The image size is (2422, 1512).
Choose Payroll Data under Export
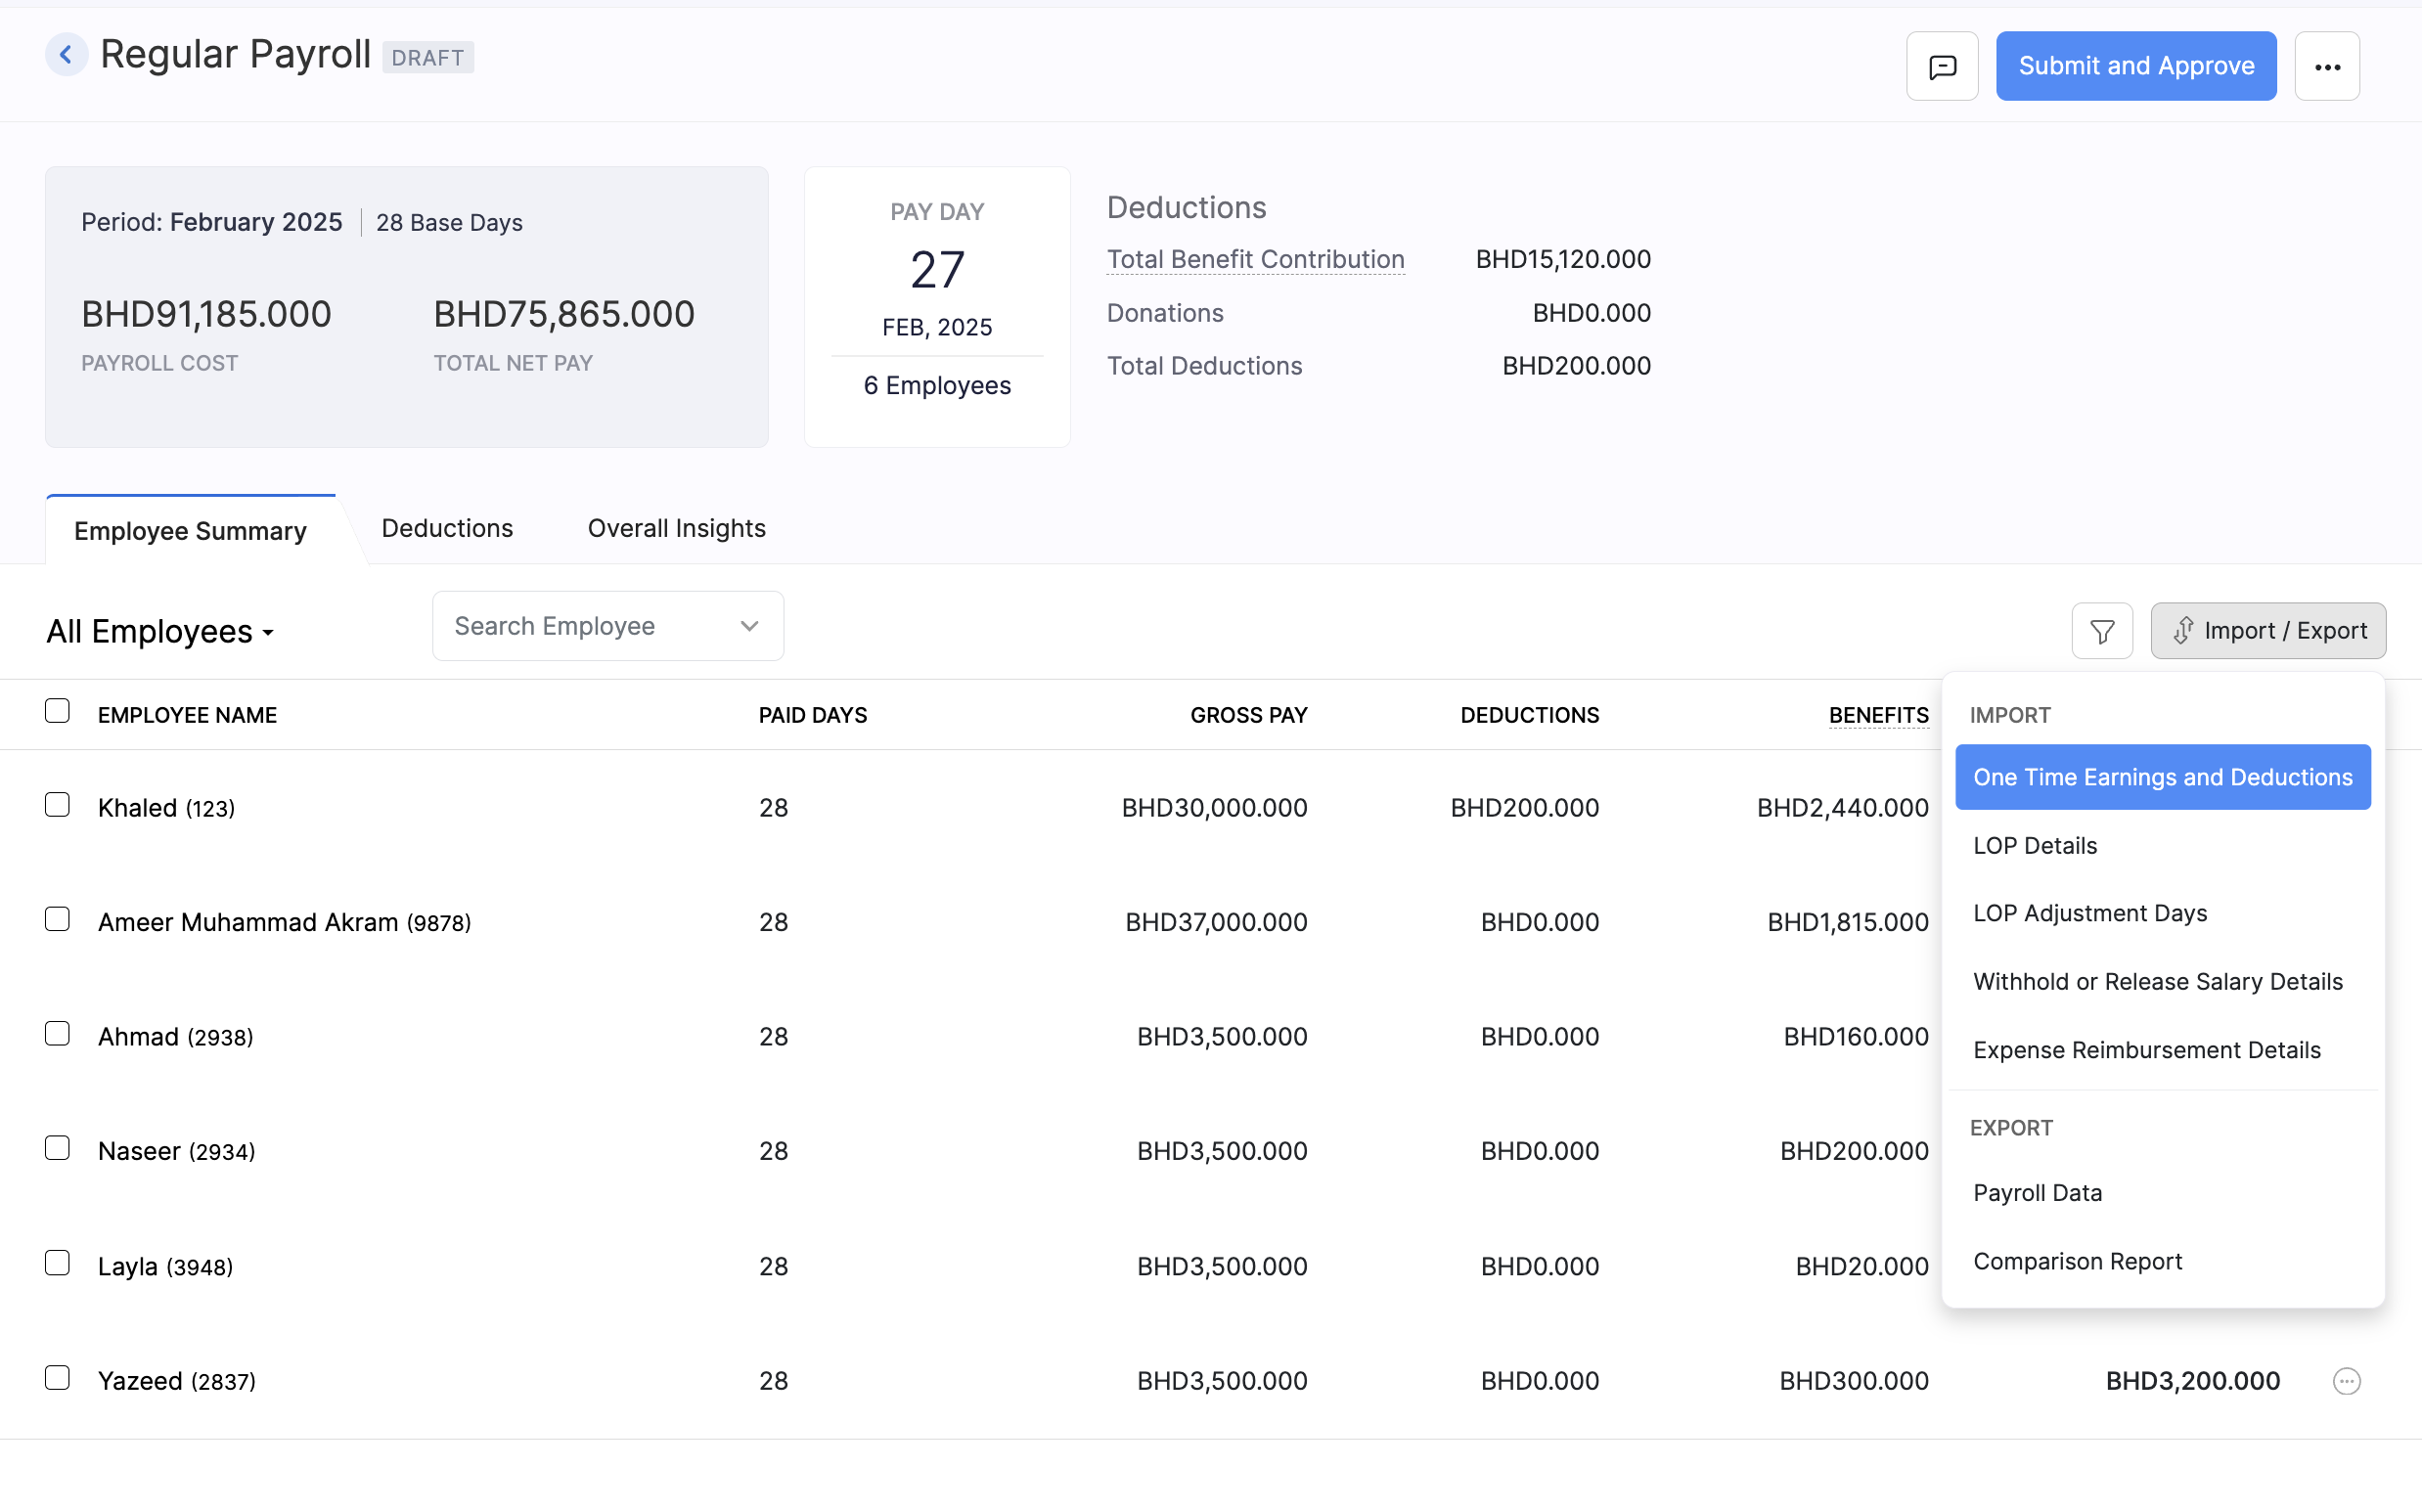point(2037,1192)
